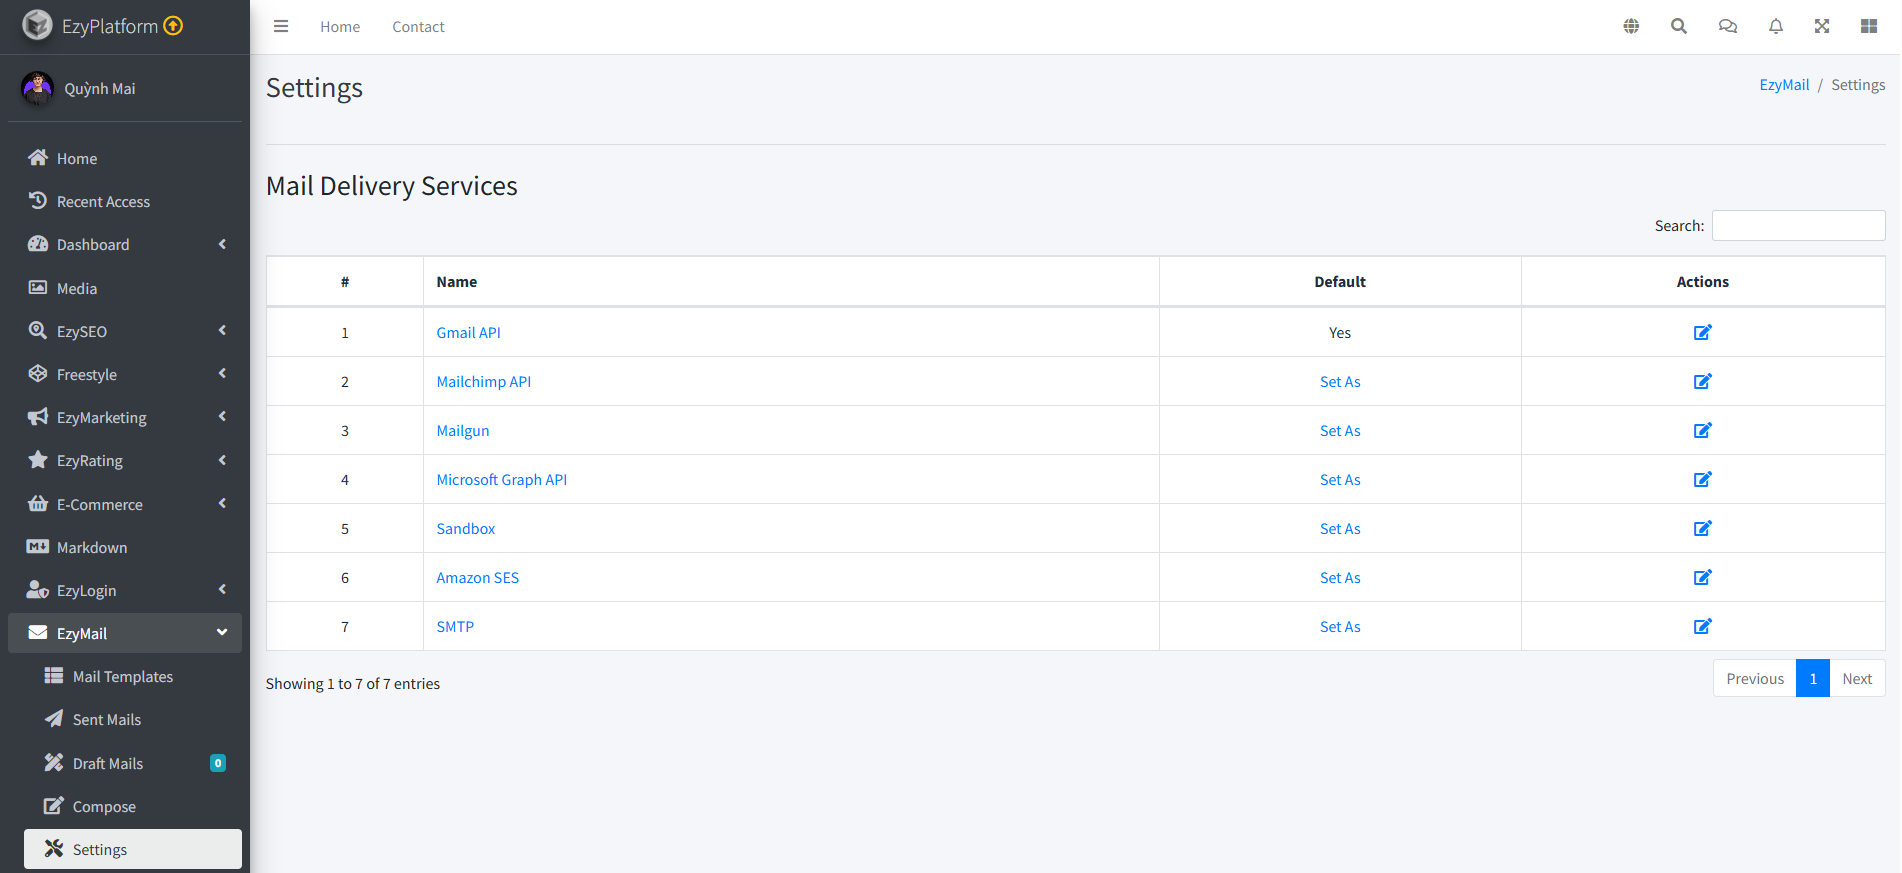Edit the Gmail API service

click(1703, 332)
